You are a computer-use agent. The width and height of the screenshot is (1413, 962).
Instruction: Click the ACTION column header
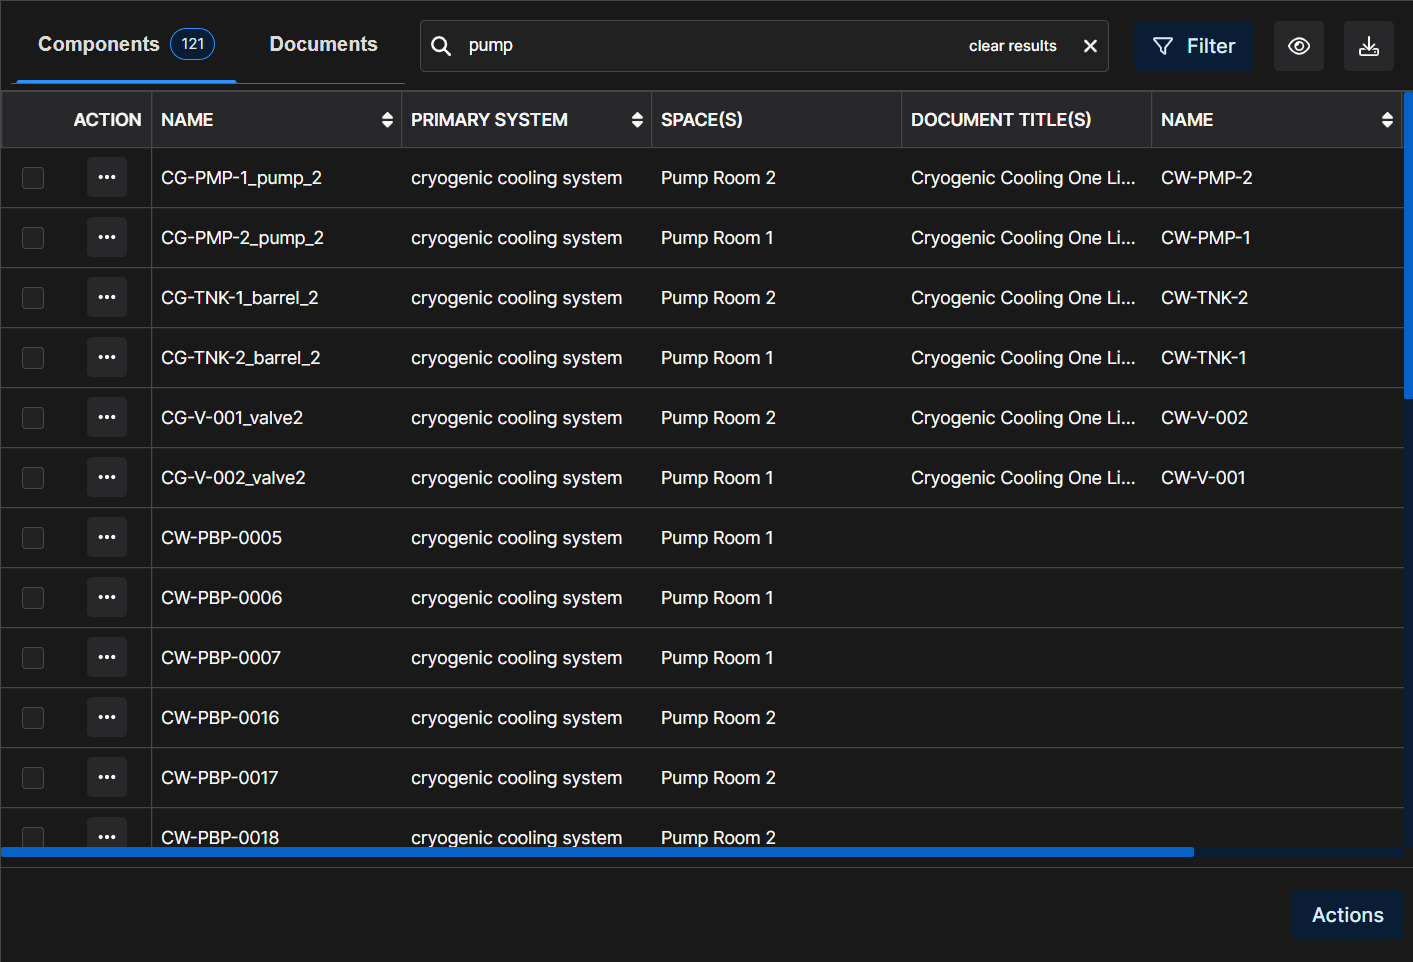point(107,120)
